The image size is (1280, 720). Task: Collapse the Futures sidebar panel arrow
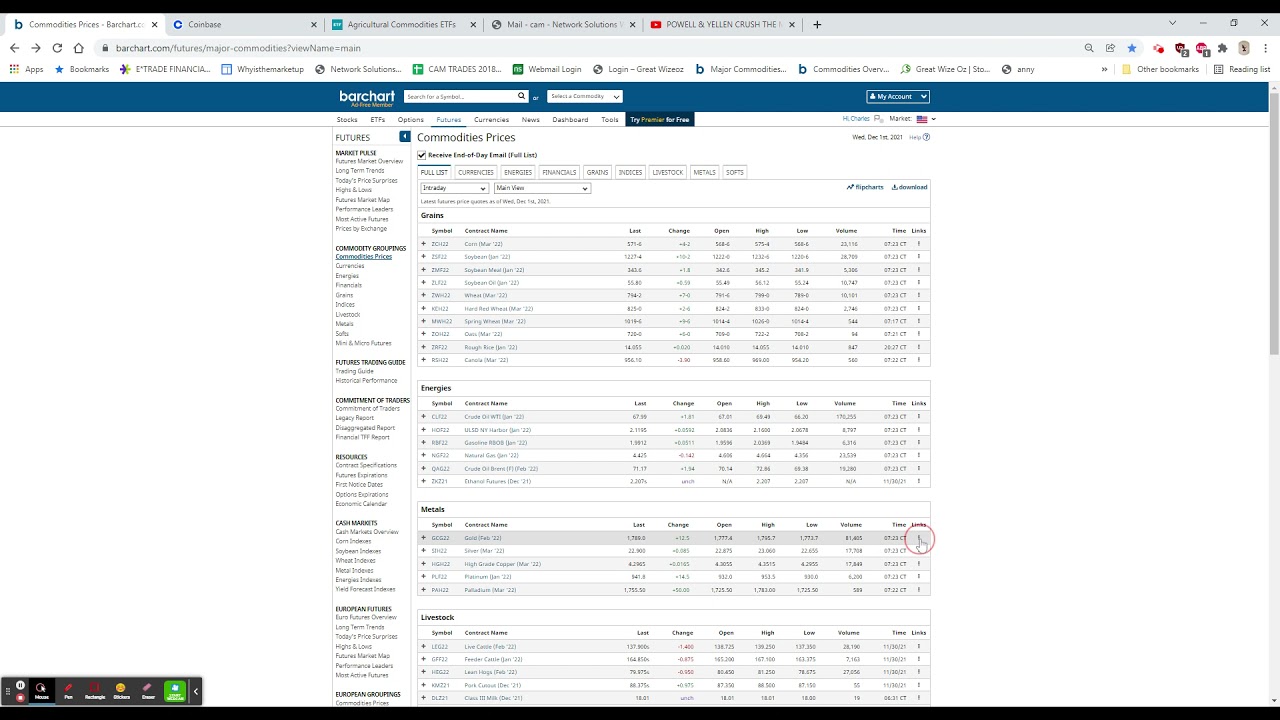(x=405, y=137)
